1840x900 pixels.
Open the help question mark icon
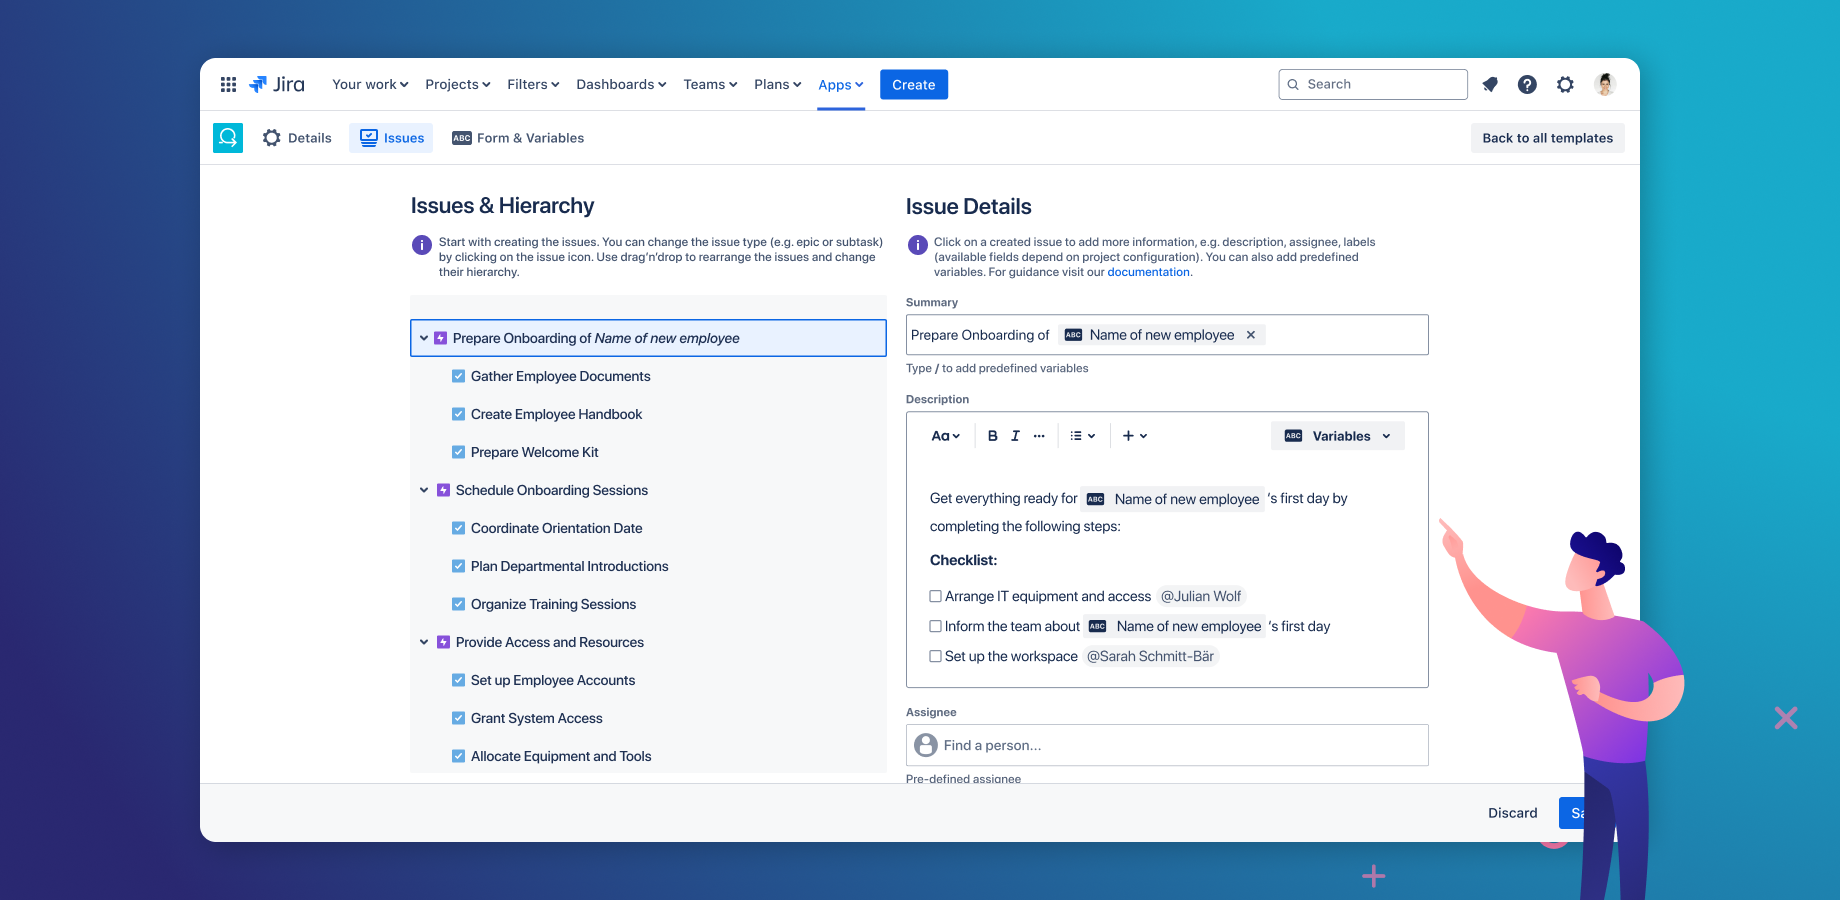1527,85
